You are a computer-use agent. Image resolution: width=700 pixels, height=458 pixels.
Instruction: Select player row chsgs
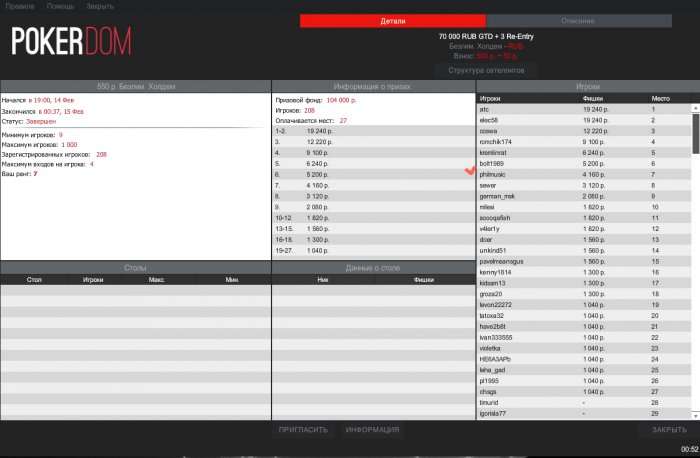coord(584,392)
